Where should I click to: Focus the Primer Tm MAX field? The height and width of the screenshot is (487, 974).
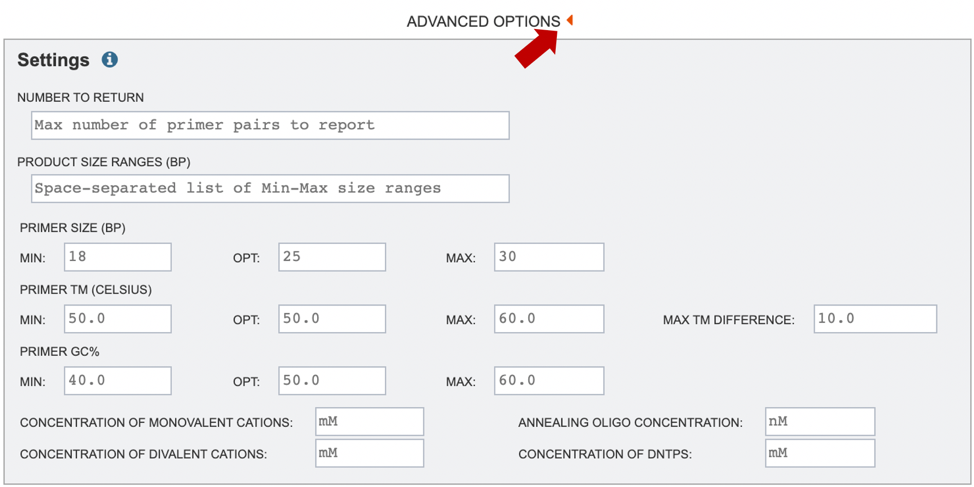(549, 319)
